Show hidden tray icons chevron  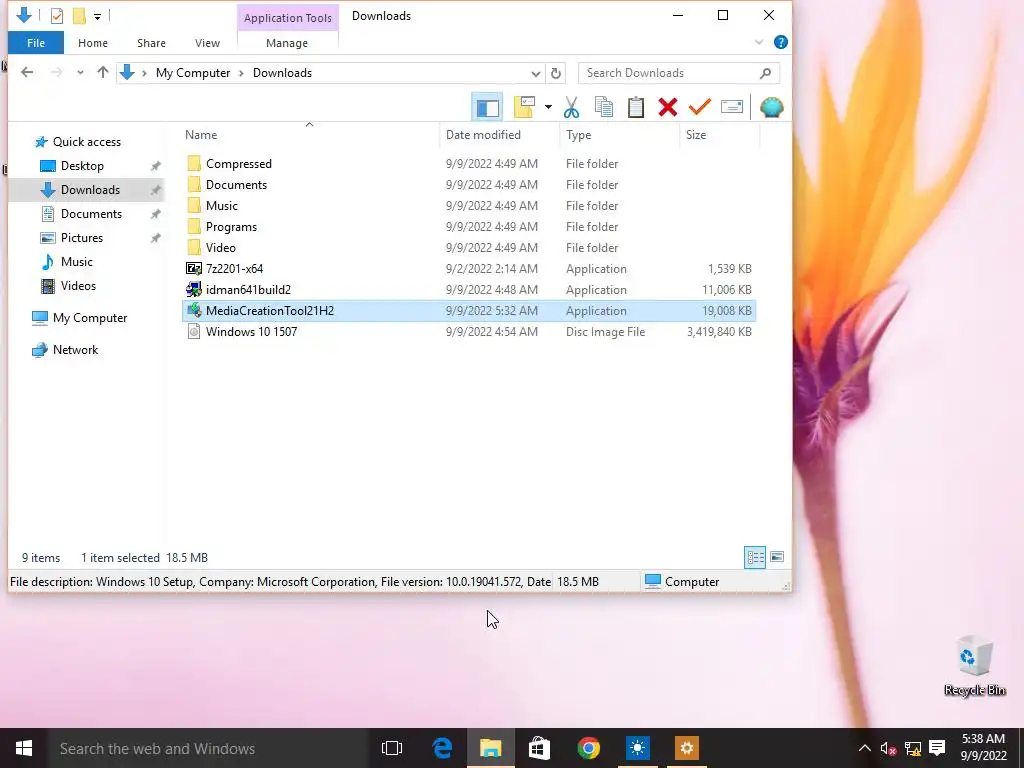(864, 748)
